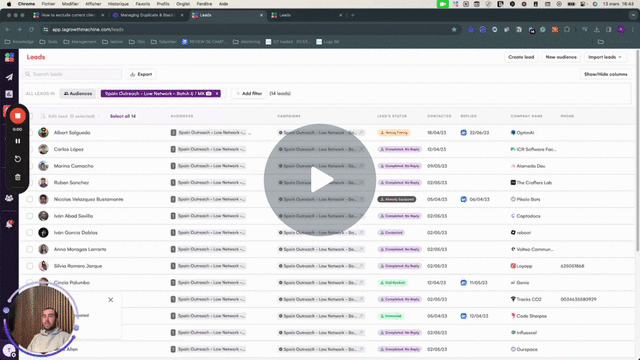Image resolution: width=640 pixels, height=360 pixels.
Task: Switch to the last Leads browser tab
Action: (307, 15)
